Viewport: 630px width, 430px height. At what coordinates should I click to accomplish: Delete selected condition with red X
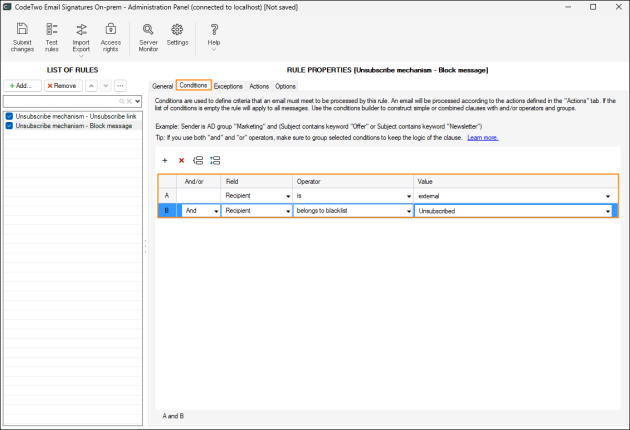click(181, 160)
